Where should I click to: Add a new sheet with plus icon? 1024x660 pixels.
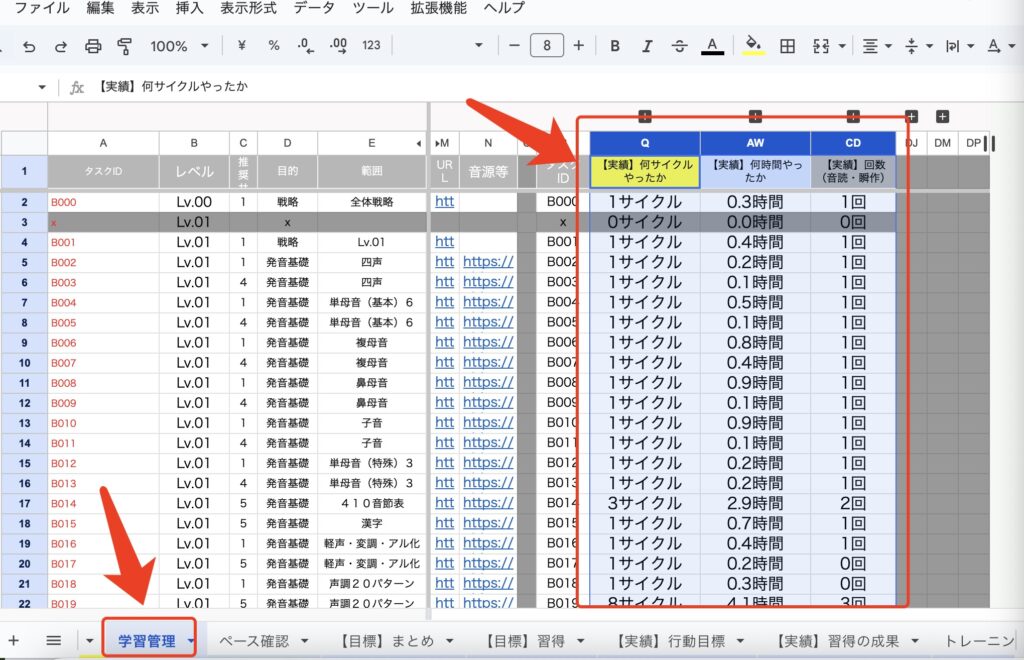pyautogui.click(x=13, y=640)
